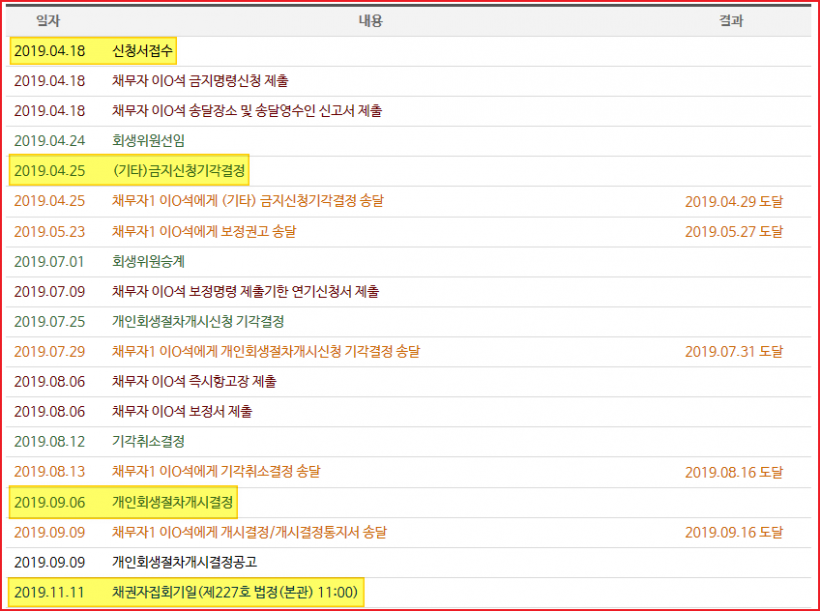
Task: Click result '2019.05.27 도달'
Action: coord(734,231)
